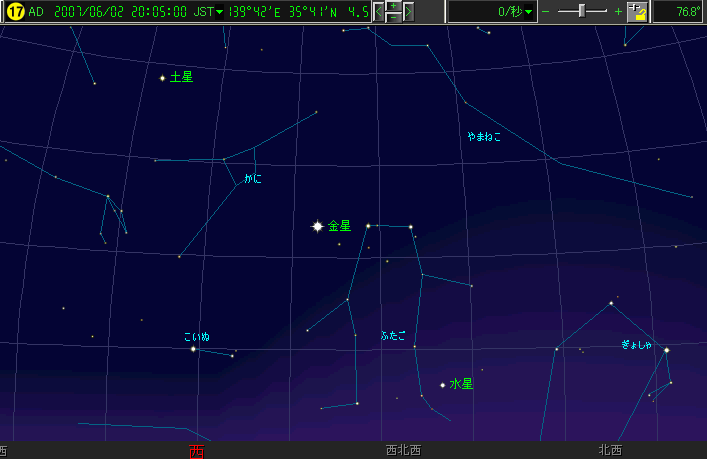707x459 pixels.
Task: Click the 76.8° field-of-view value
Action: (x=679, y=12)
